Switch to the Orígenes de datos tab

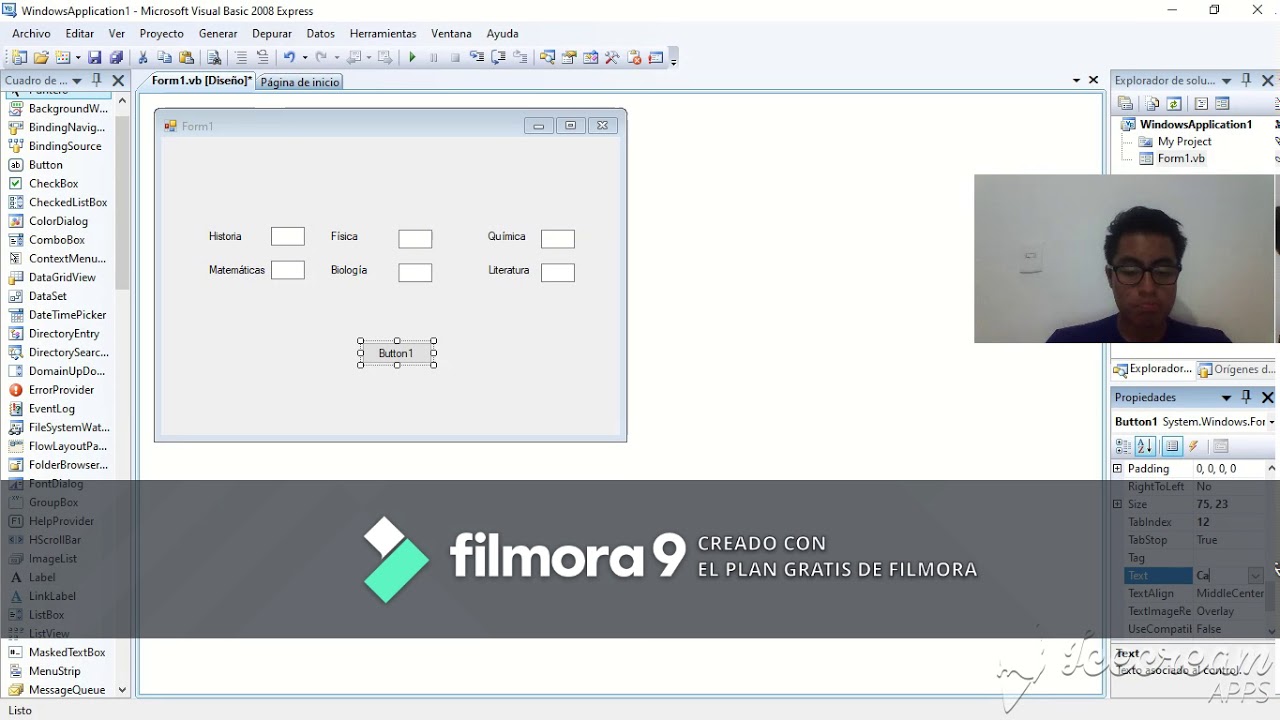coord(1236,369)
